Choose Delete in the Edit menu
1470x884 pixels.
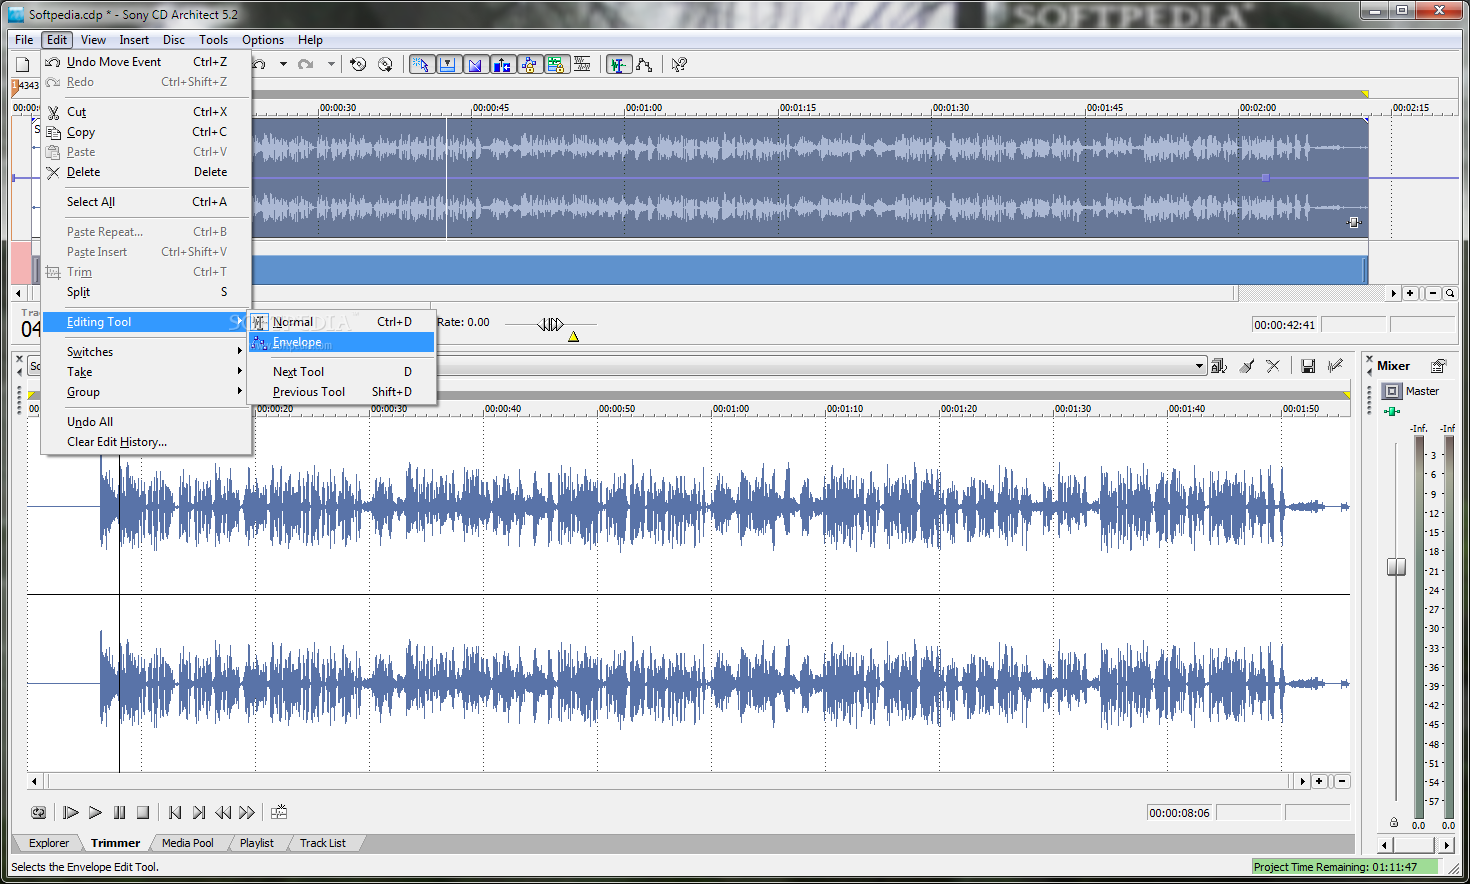pyautogui.click(x=146, y=172)
